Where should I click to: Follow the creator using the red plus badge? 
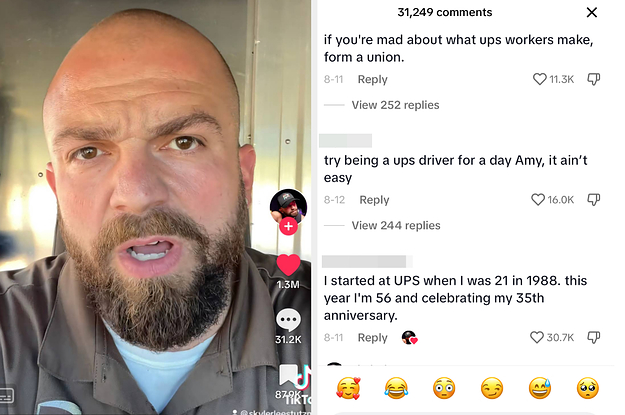[x=289, y=226]
